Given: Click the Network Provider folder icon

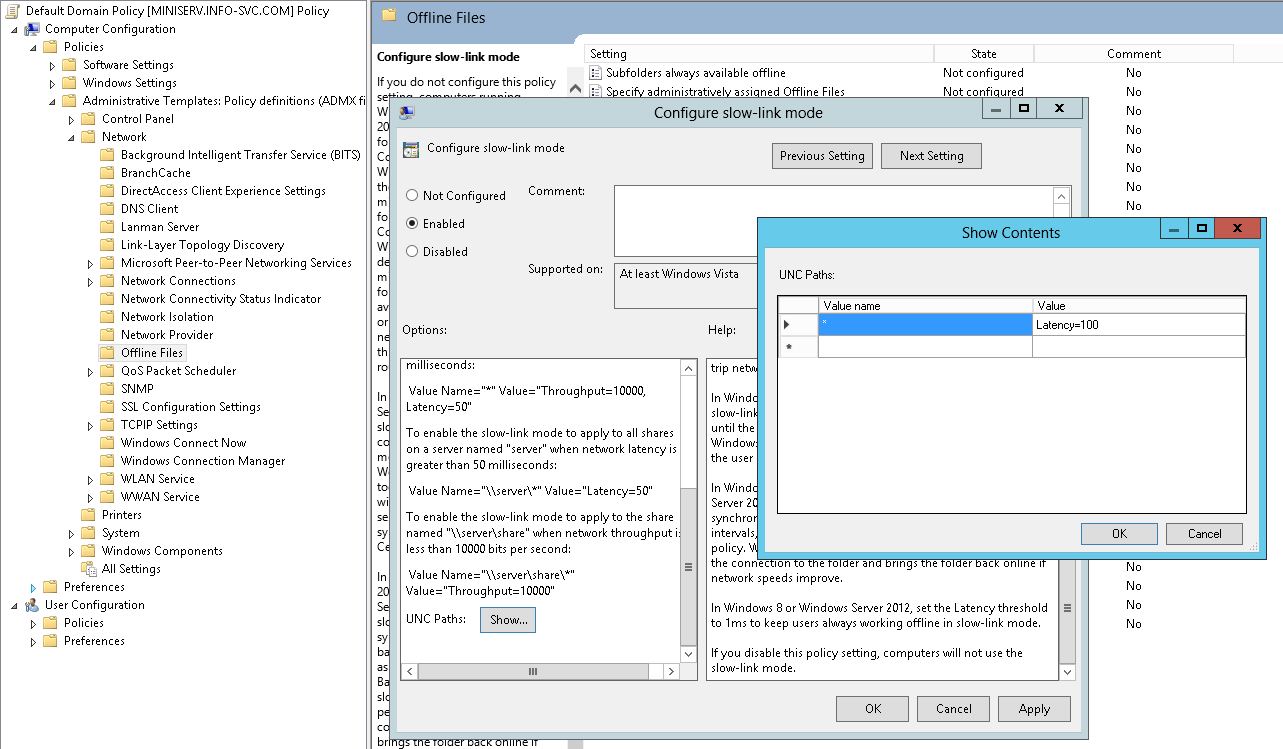Looking at the screenshot, I should tap(108, 335).
